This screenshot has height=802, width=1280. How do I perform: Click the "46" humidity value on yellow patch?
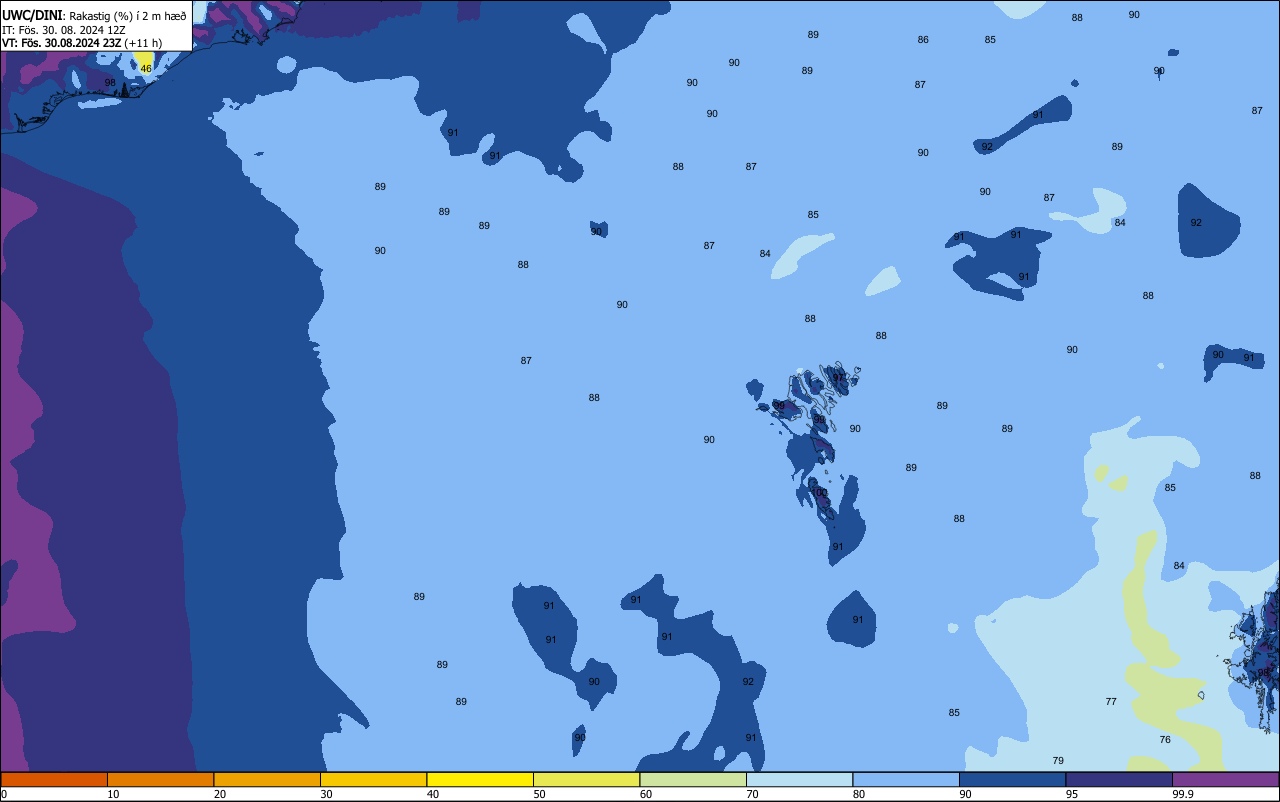click(x=146, y=68)
